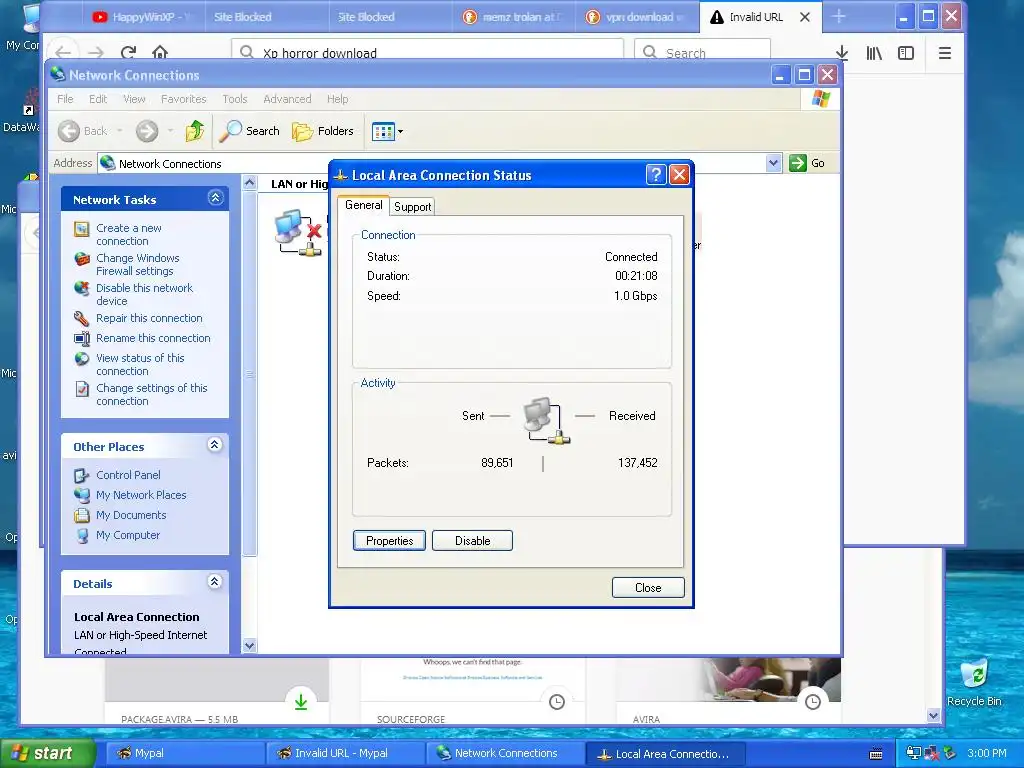The image size is (1024, 768).
Task: Click the browser URL bar
Action: click(428, 53)
